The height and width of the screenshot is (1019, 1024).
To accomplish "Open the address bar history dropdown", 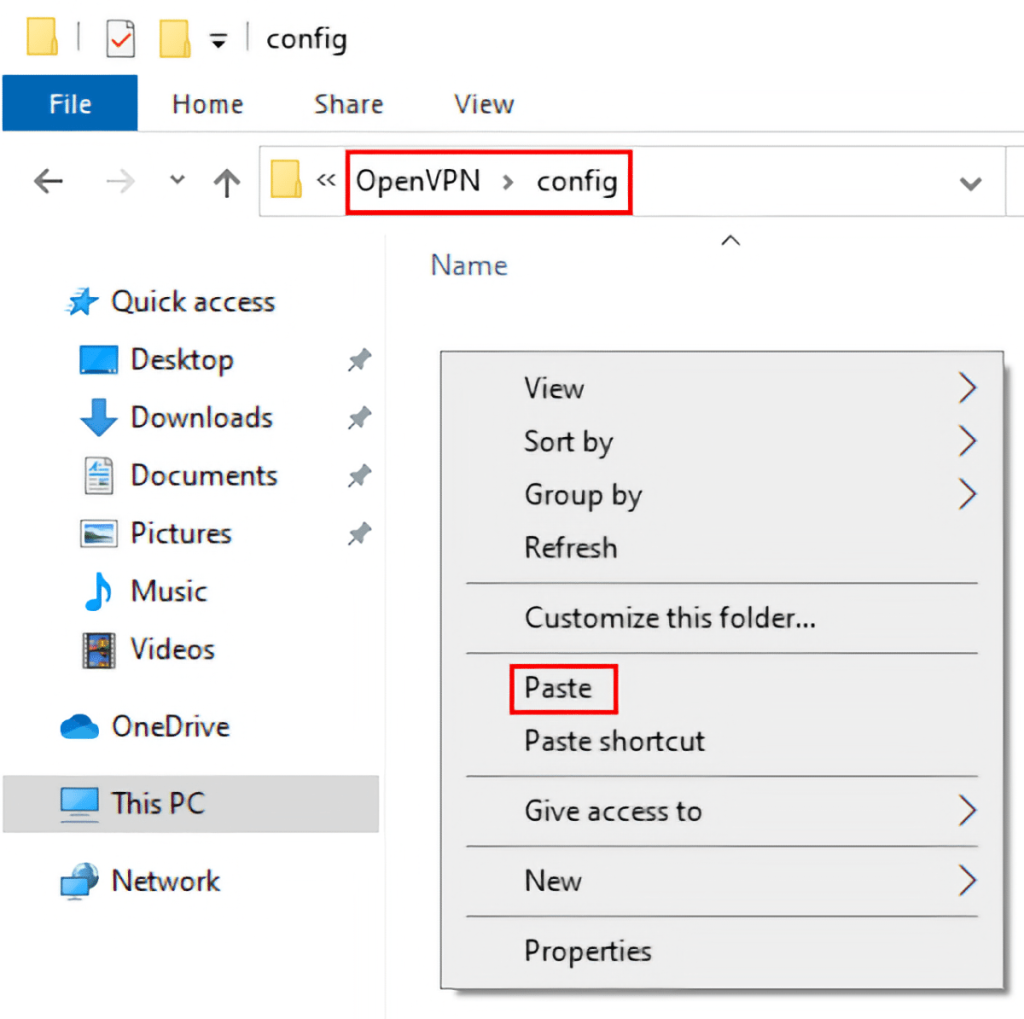I will coord(970,184).
